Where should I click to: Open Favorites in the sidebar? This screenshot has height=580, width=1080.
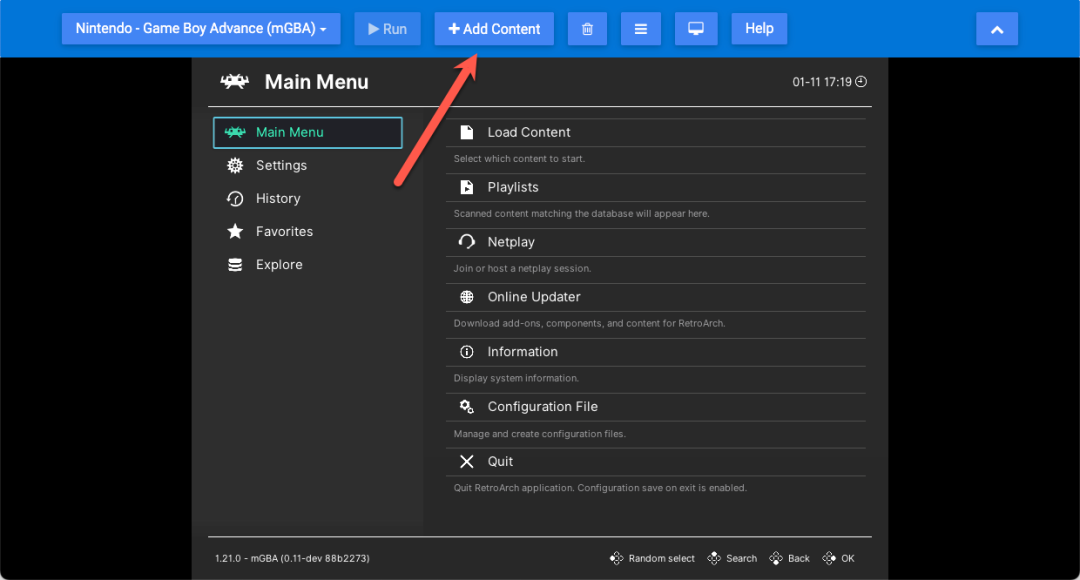[284, 232]
